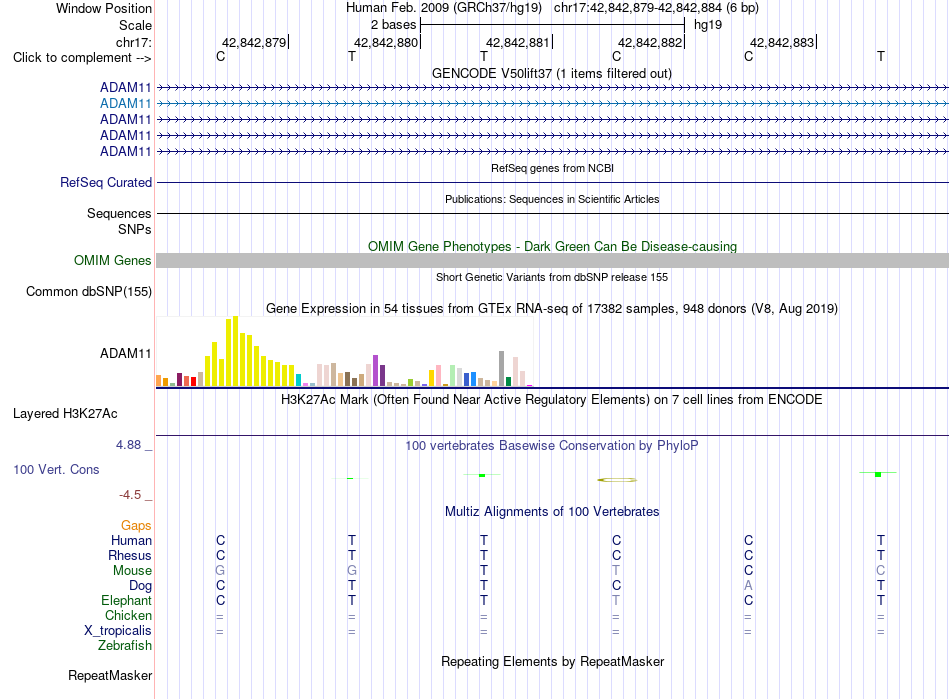950x699 pixels.
Task: Click the Sequences track label
Action: 119,213
